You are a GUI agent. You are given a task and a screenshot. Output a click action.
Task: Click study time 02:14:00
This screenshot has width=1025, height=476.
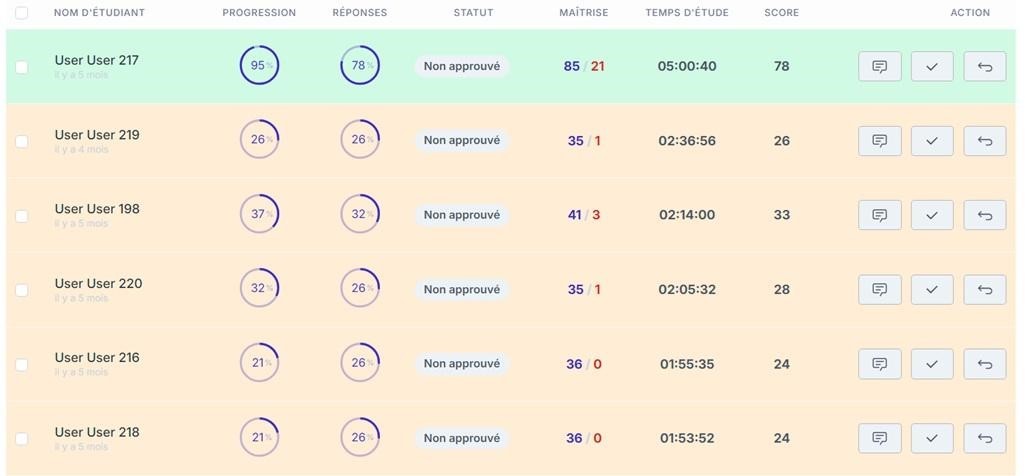pyautogui.click(x=687, y=215)
